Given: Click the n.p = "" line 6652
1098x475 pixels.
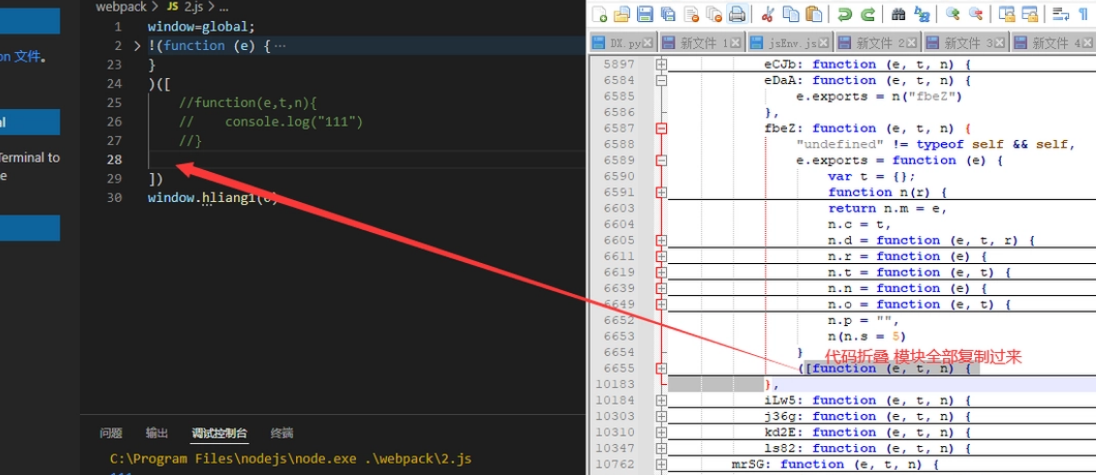Looking at the screenshot, I should click(862, 321).
